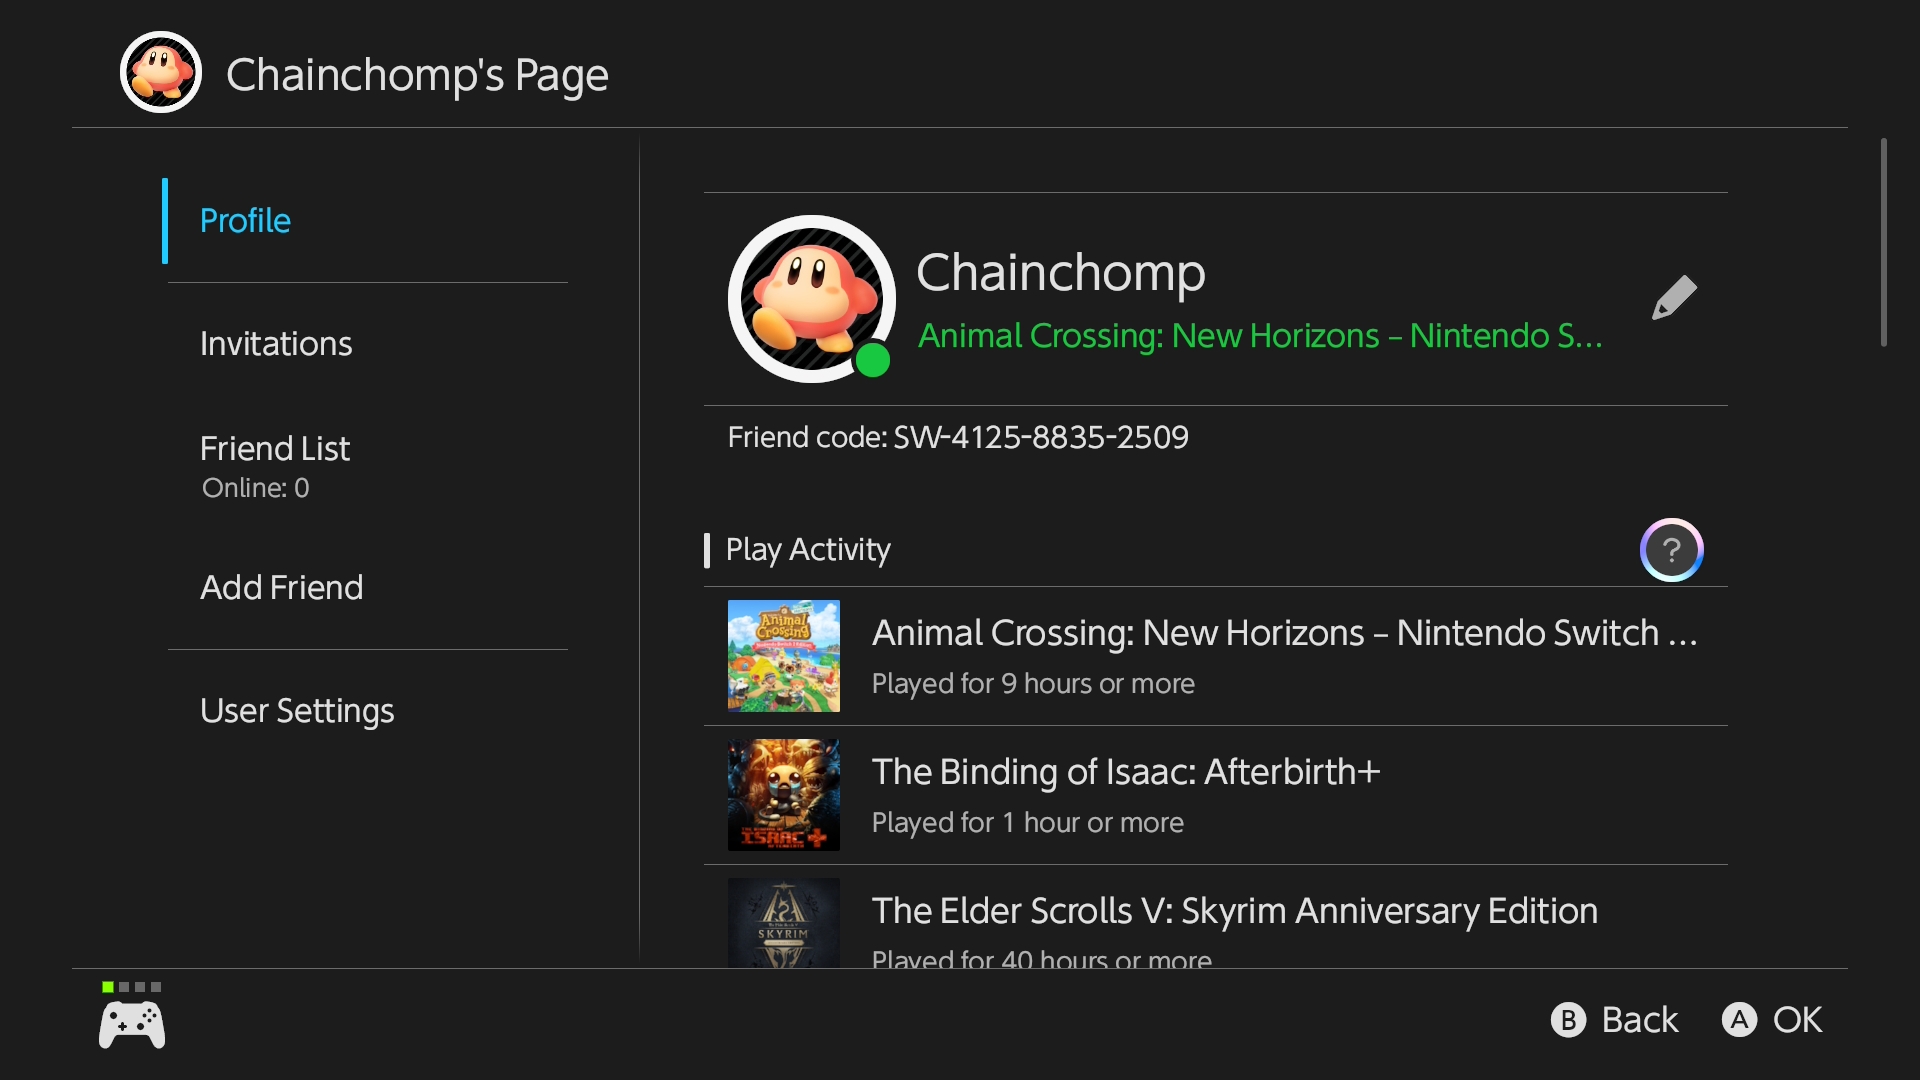Click the vertical scrollbar on the right

1883,243
